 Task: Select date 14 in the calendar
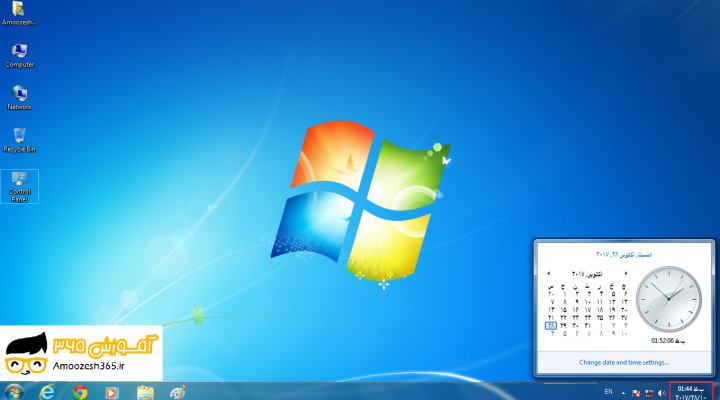(x=551, y=310)
